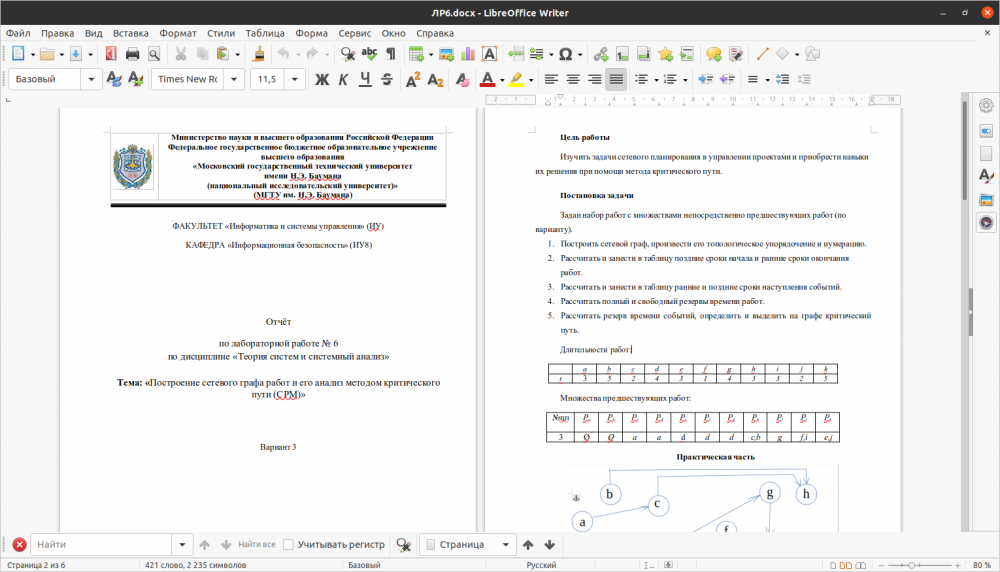Select the Clone Formatting paintbrush
Screen dimensions: 1000x572
click(259, 54)
